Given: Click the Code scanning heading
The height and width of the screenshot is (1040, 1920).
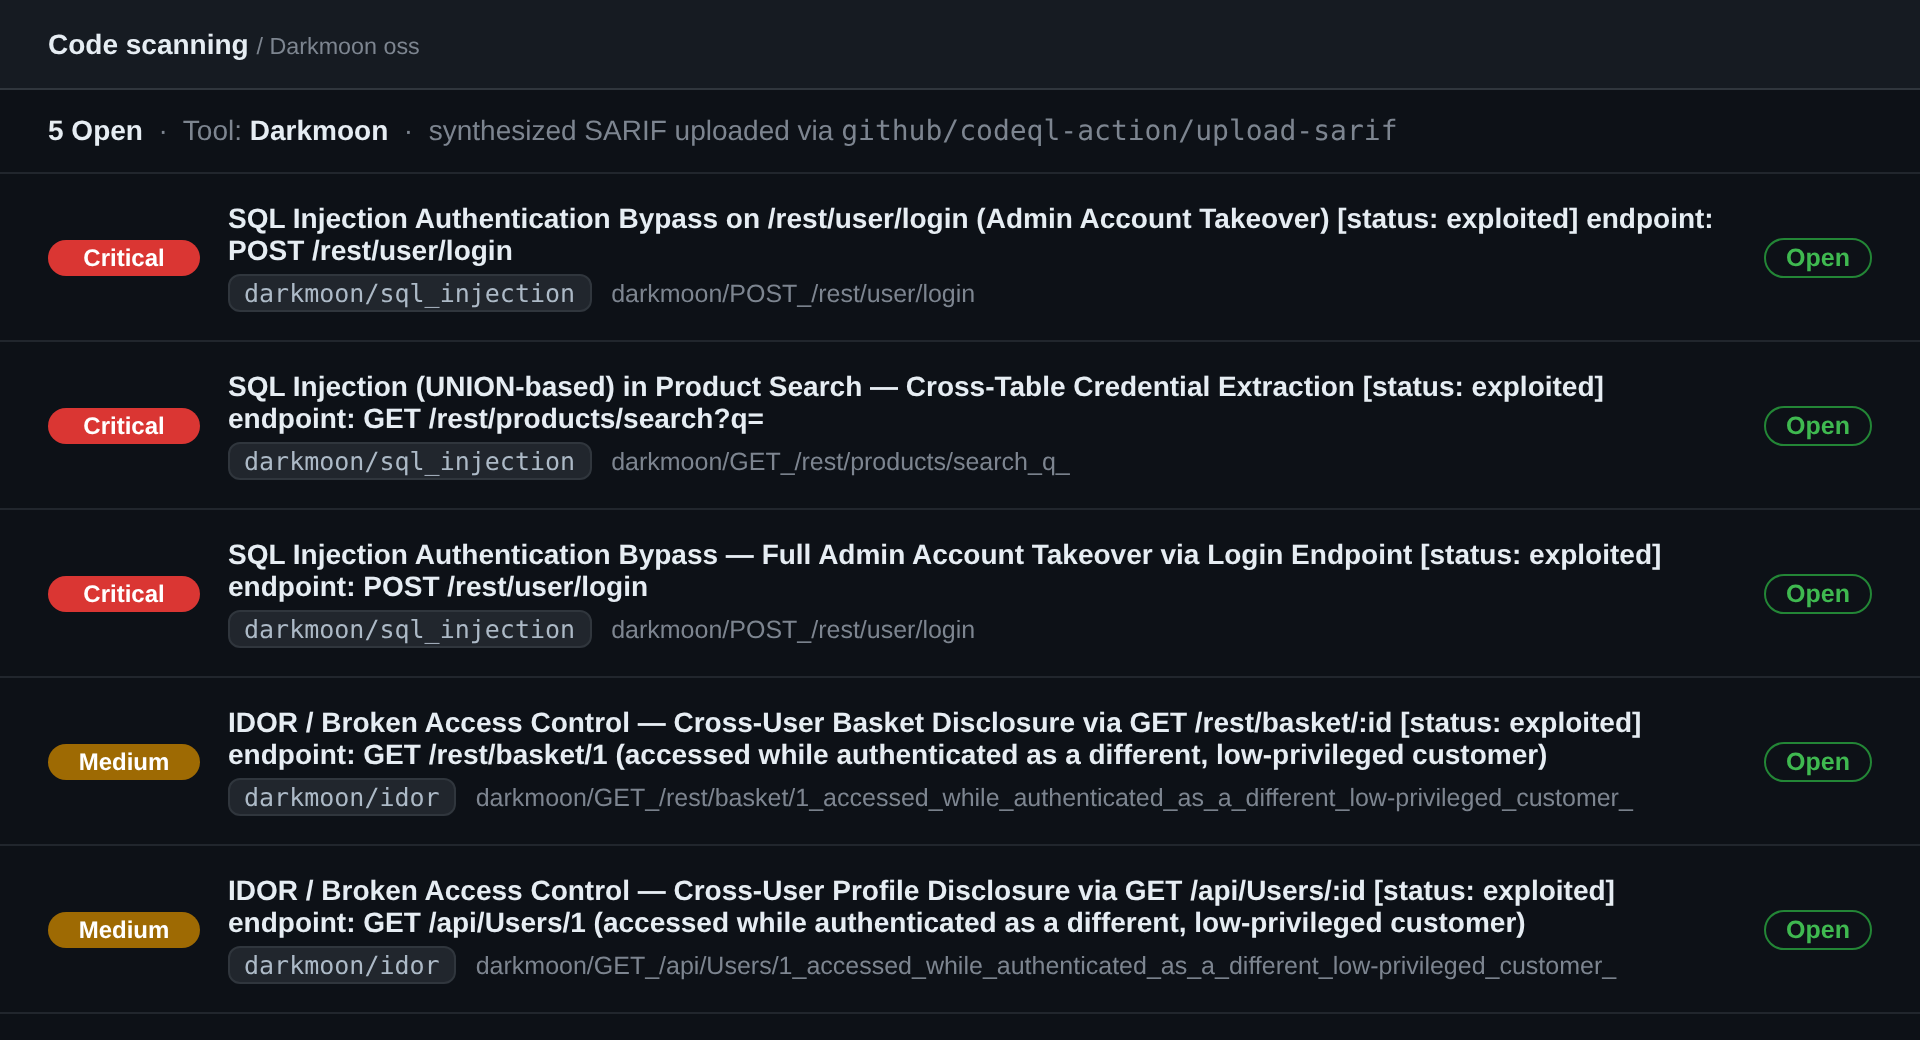Looking at the screenshot, I should click(x=148, y=45).
